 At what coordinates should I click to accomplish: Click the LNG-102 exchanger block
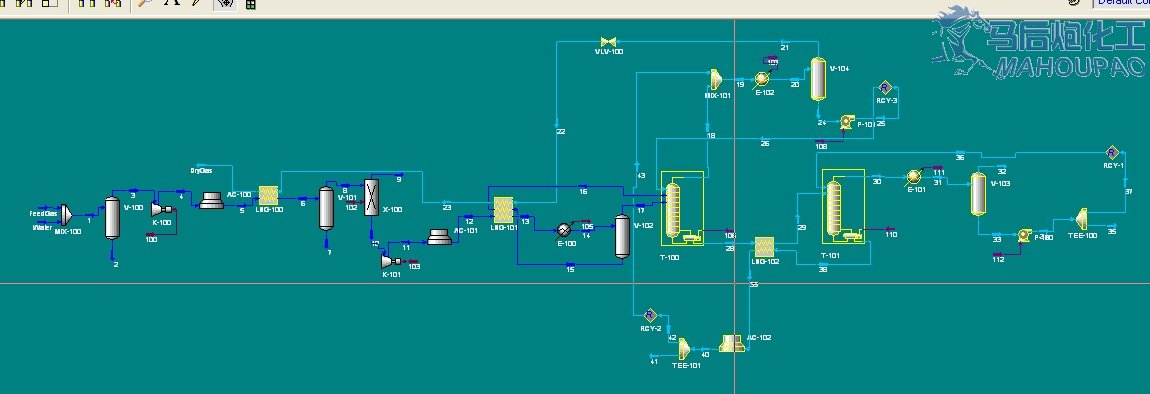pos(766,246)
